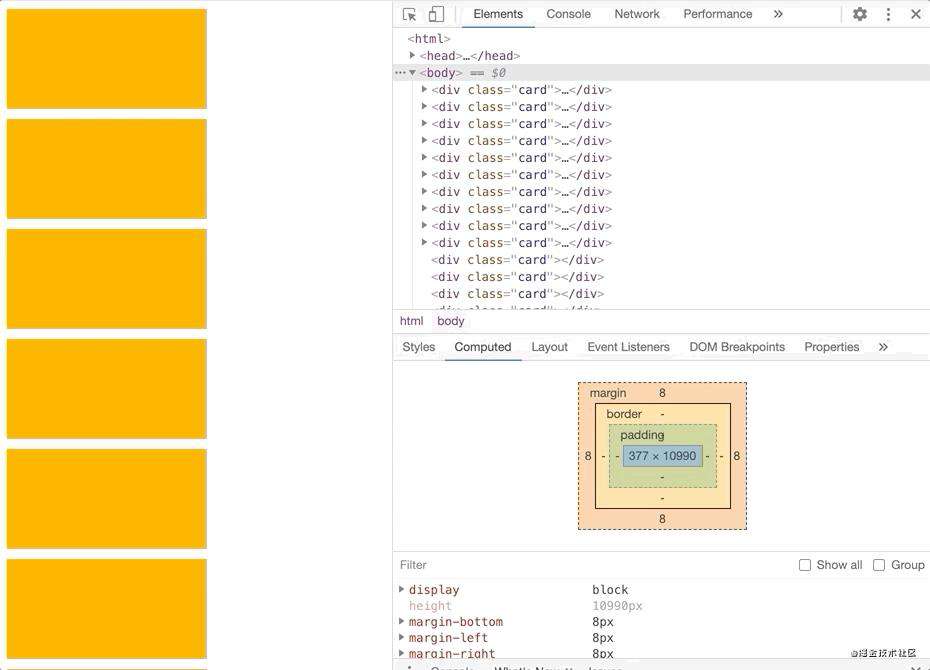Open the Network tab
Screen dimensions: 930x670
coord(637,14)
